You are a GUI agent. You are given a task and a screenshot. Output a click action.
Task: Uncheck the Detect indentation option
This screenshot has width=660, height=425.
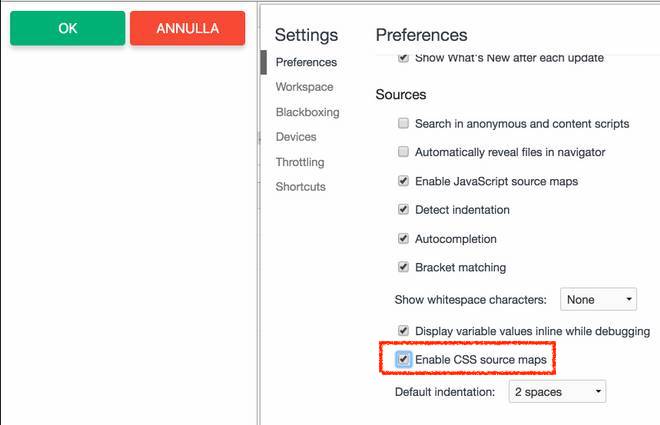coord(404,210)
